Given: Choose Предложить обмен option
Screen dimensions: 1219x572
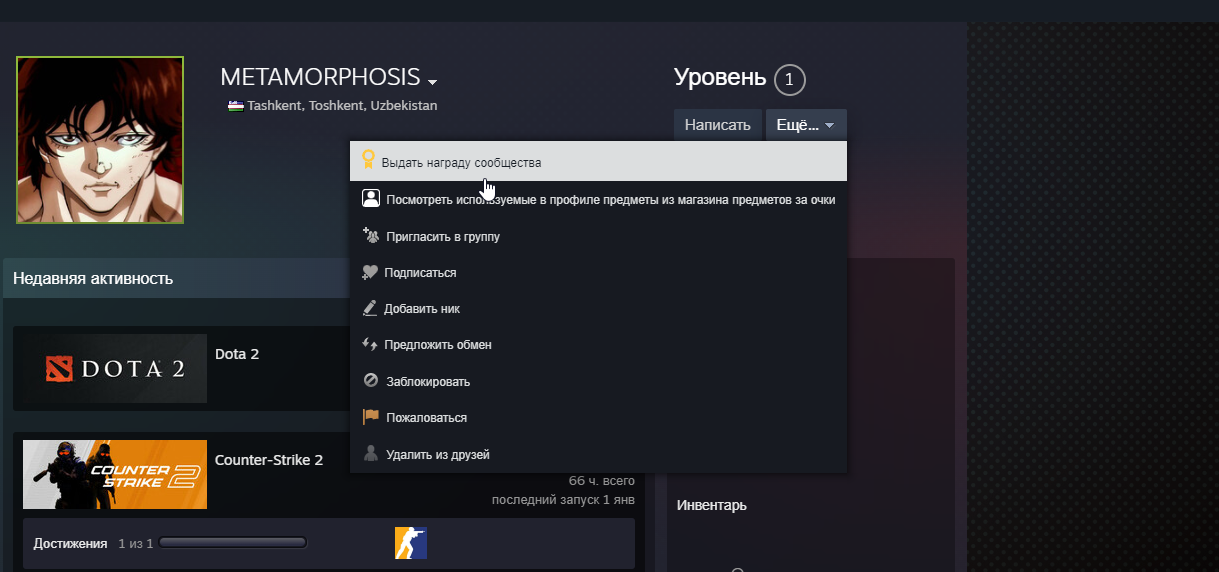Looking at the screenshot, I should (598, 344).
